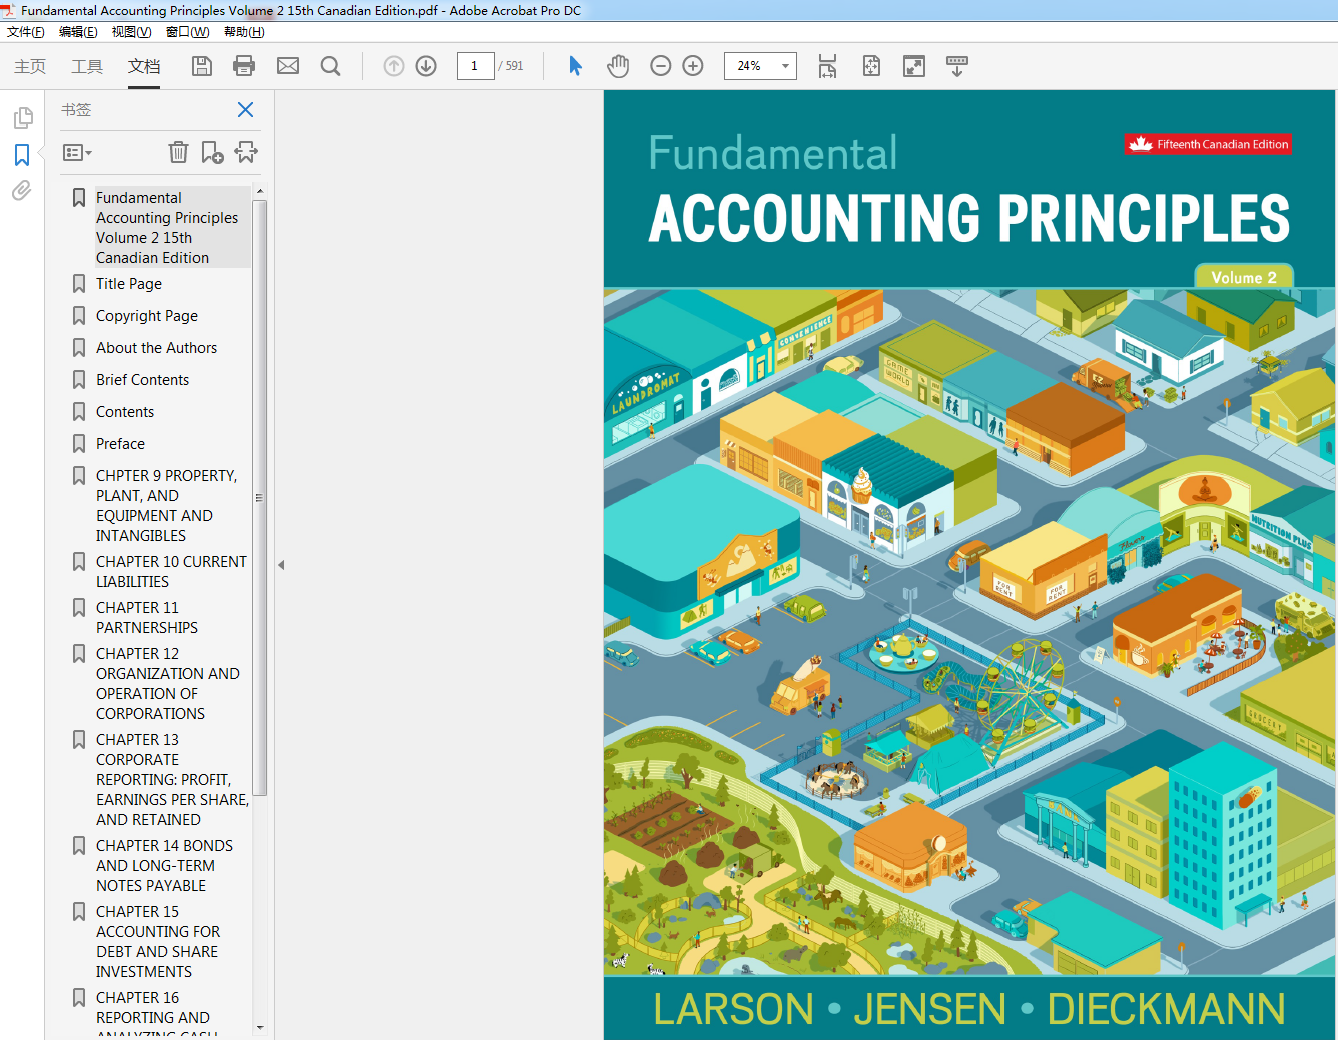Select Fundamental Accounting Principles Volume 2 bookmark
Screen dimensions: 1338x1040
[173, 228]
